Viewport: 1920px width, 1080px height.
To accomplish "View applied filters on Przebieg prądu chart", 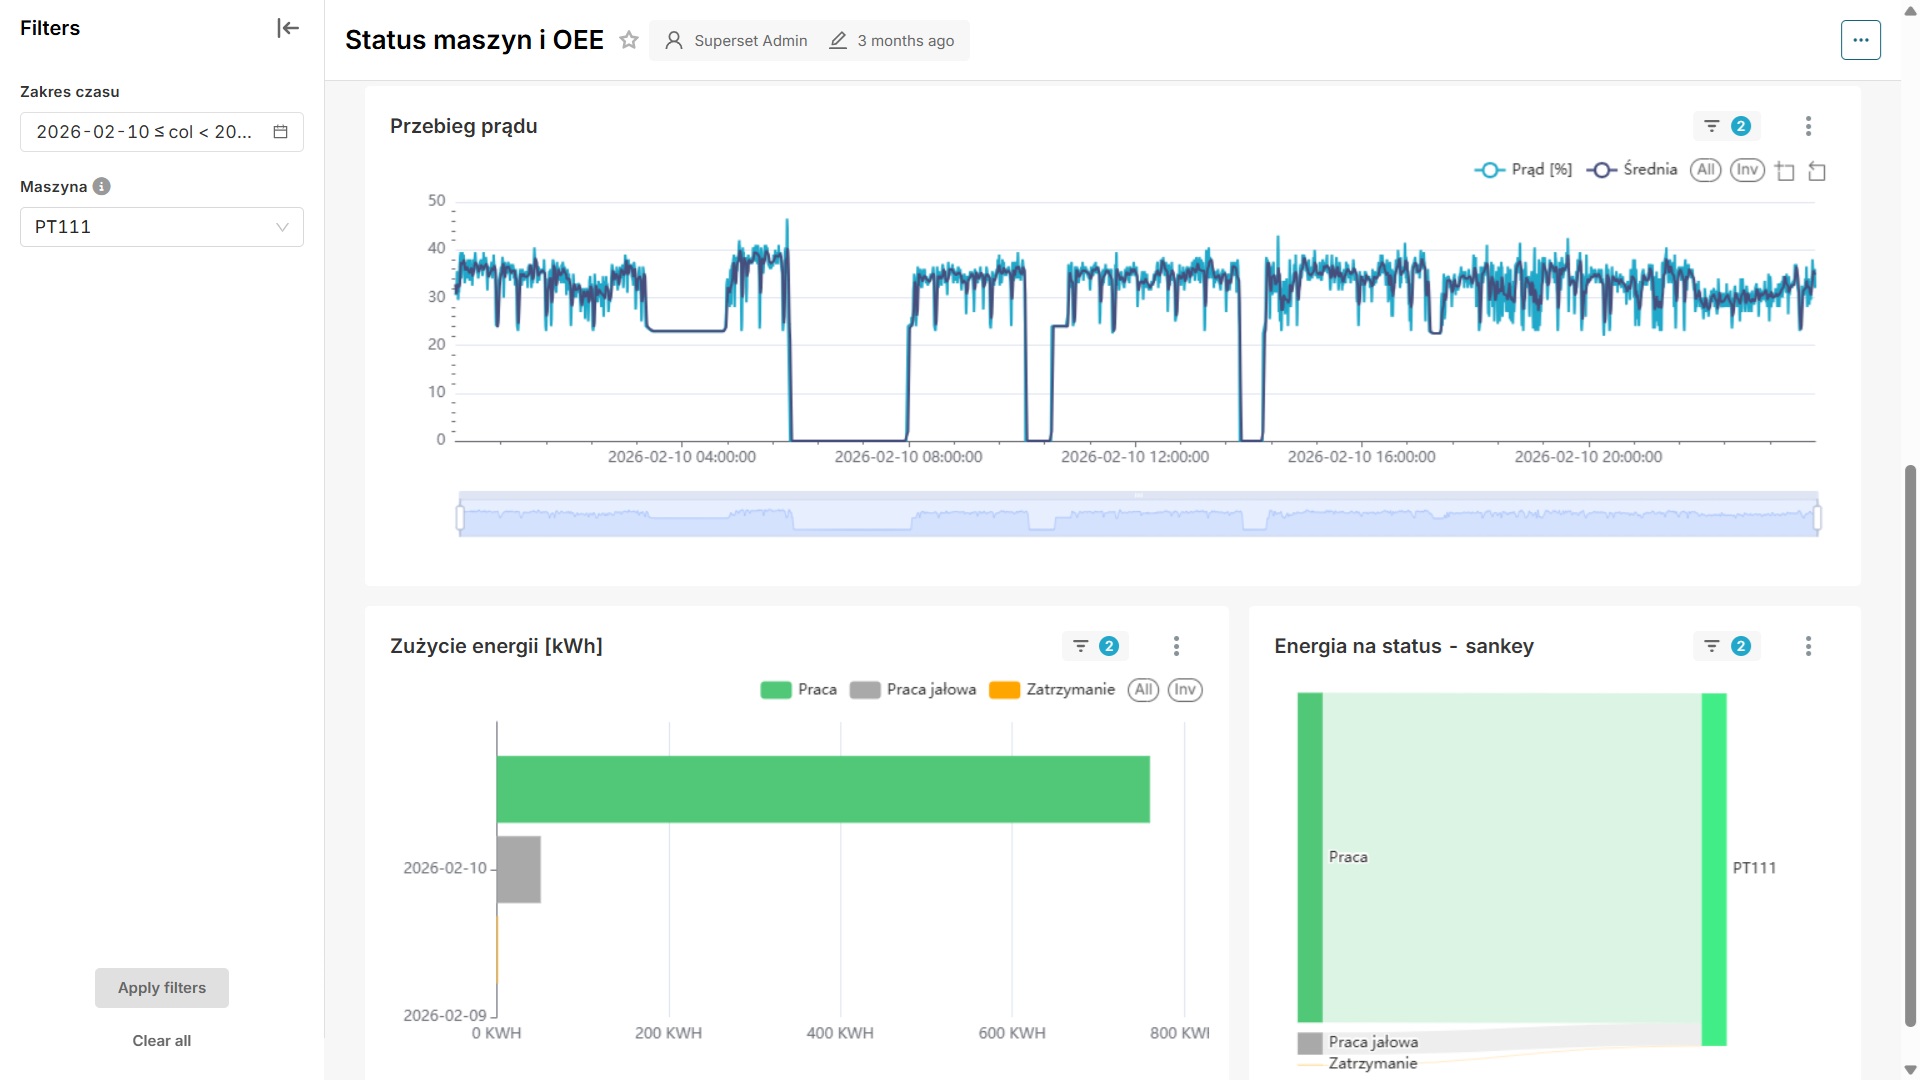I will click(x=1727, y=126).
